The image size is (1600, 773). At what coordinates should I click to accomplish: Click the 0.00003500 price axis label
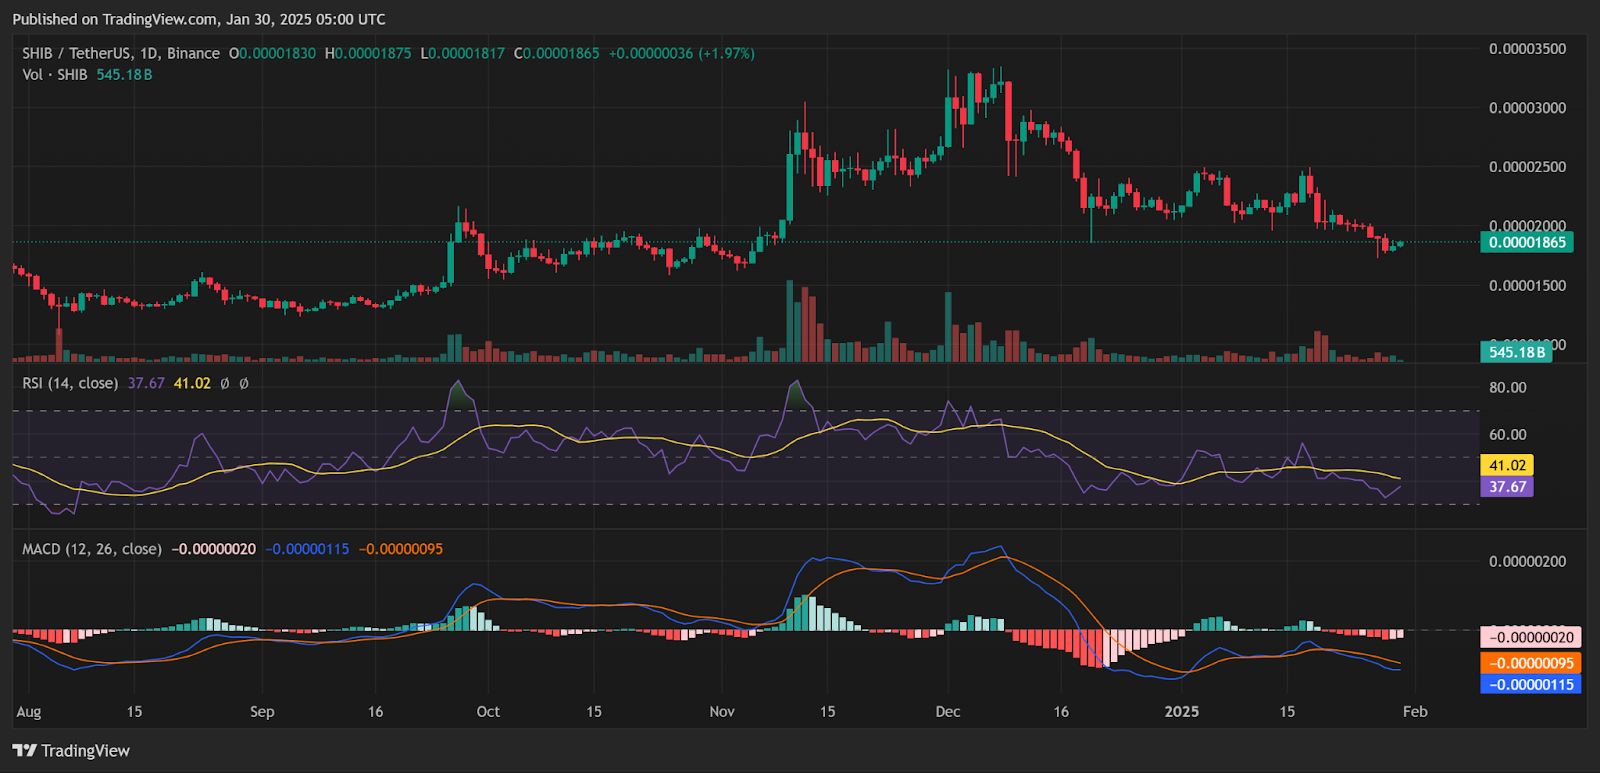tap(1527, 49)
